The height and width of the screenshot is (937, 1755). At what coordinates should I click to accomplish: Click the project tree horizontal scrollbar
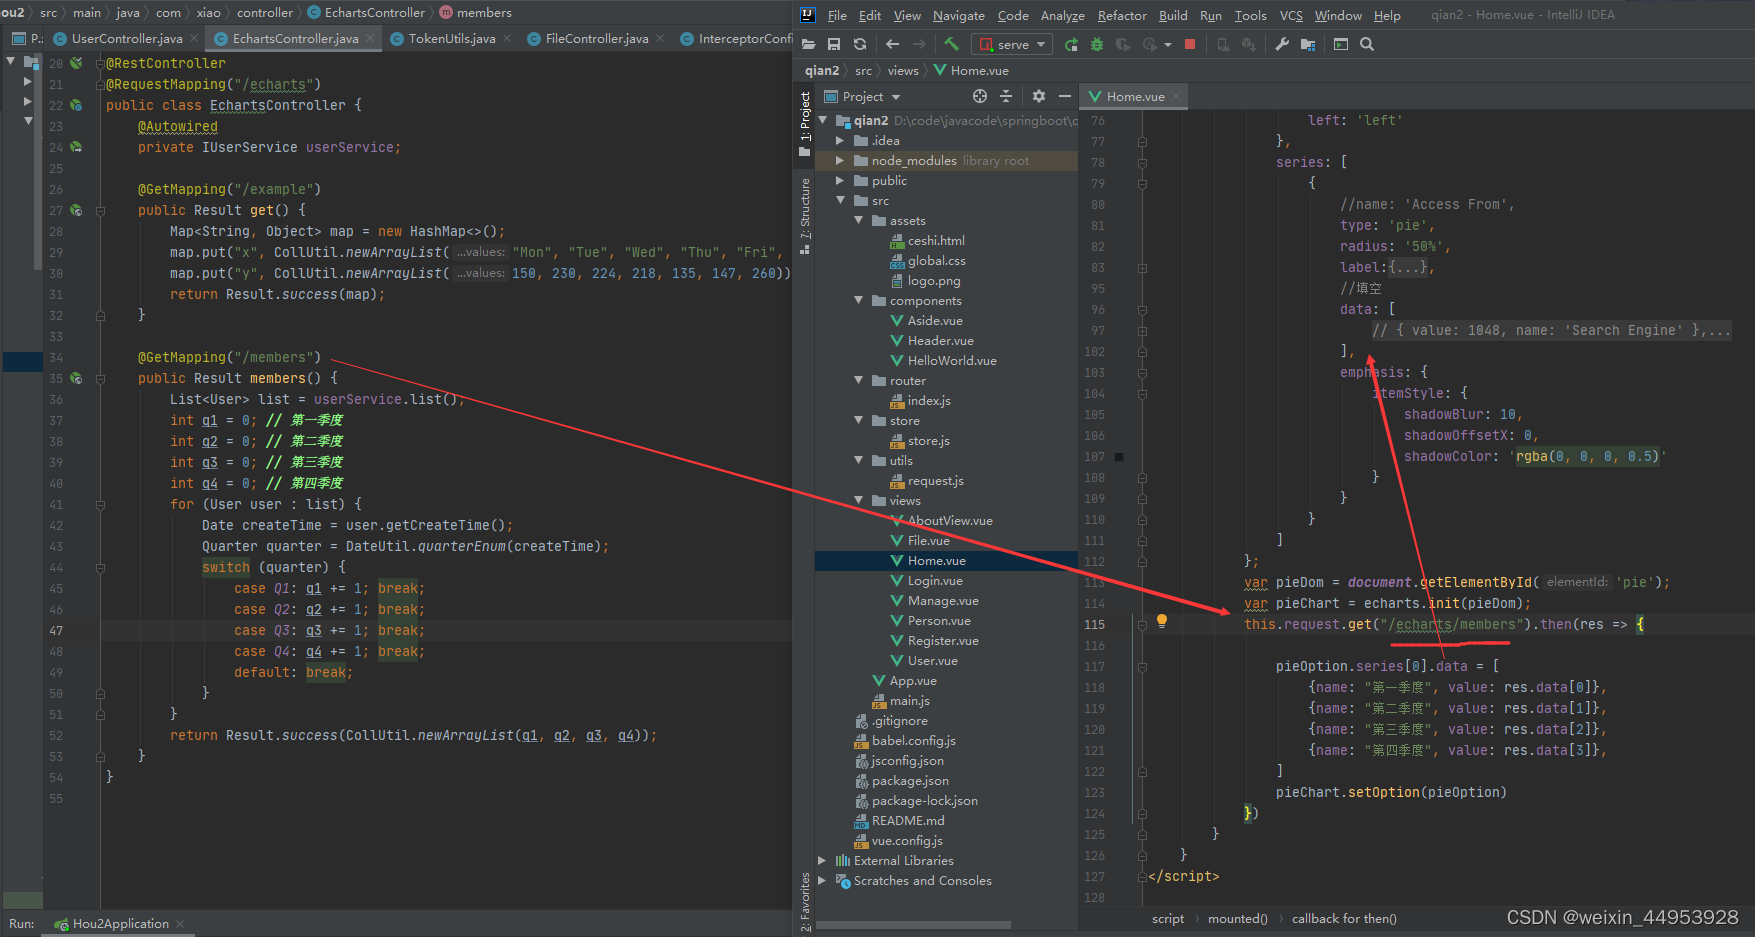pyautogui.click(x=913, y=925)
